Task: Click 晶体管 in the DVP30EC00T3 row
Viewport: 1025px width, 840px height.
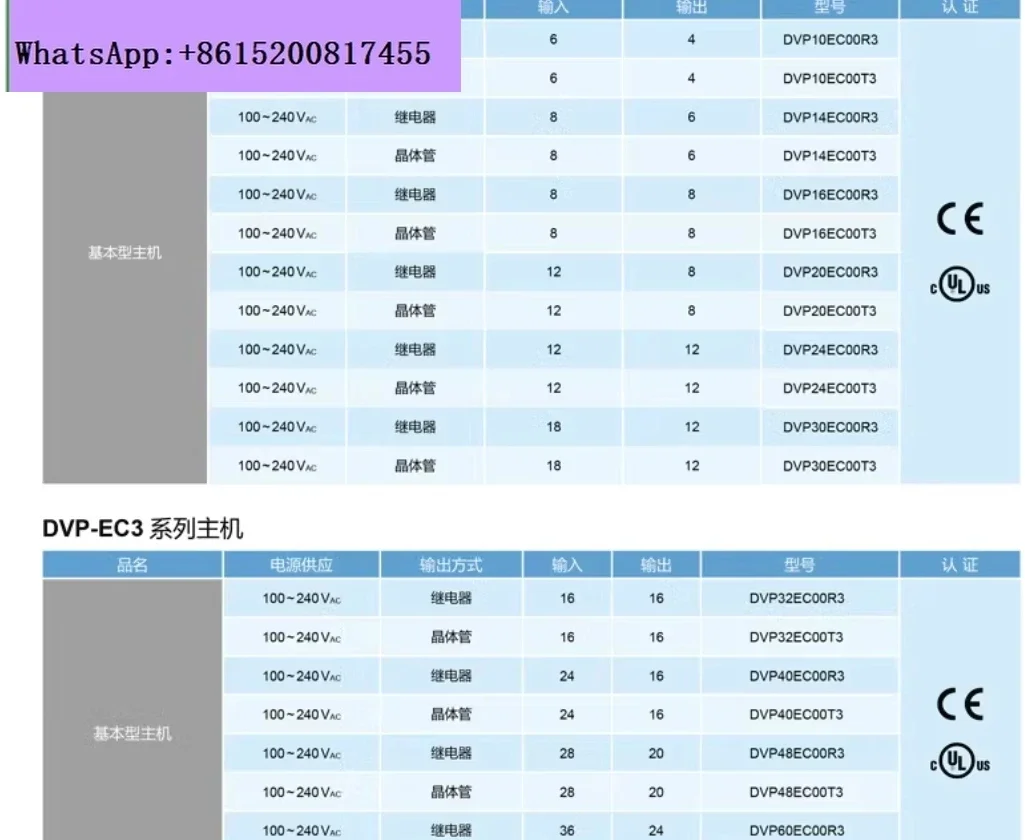Action: click(x=415, y=466)
